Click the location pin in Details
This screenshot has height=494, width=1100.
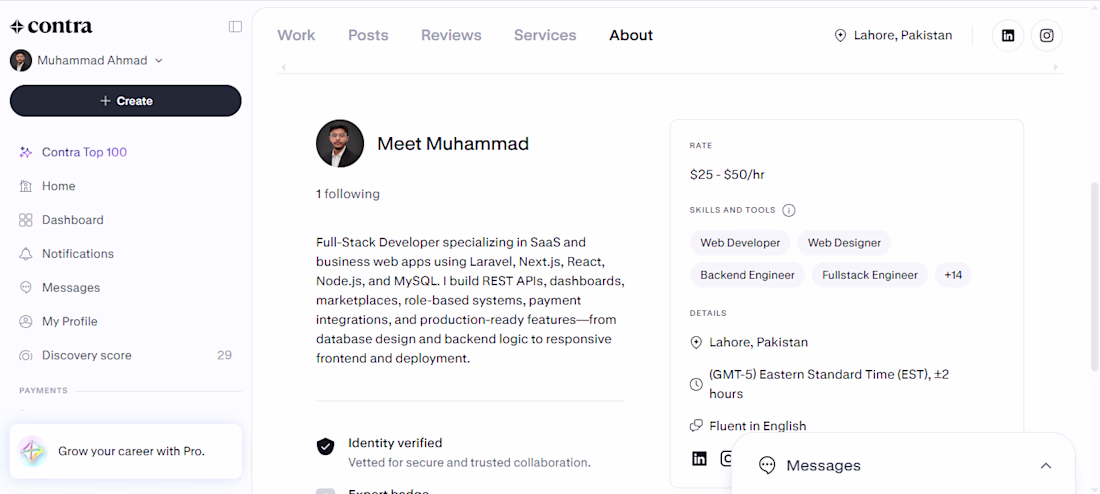click(696, 342)
